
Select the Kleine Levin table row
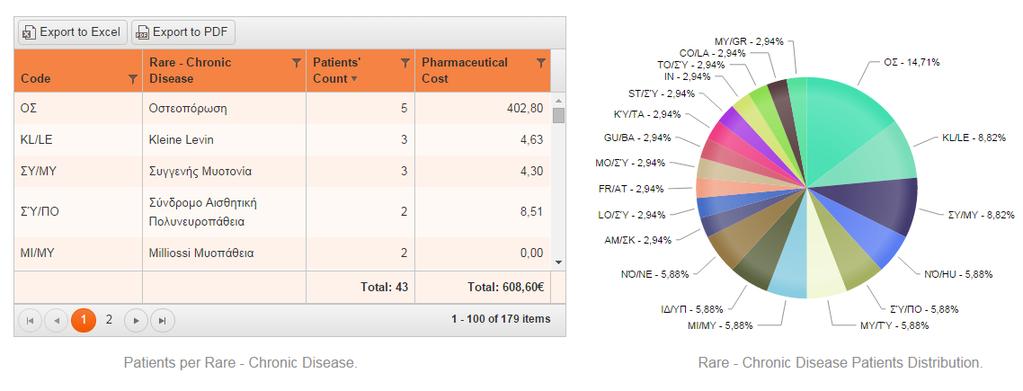click(x=282, y=140)
